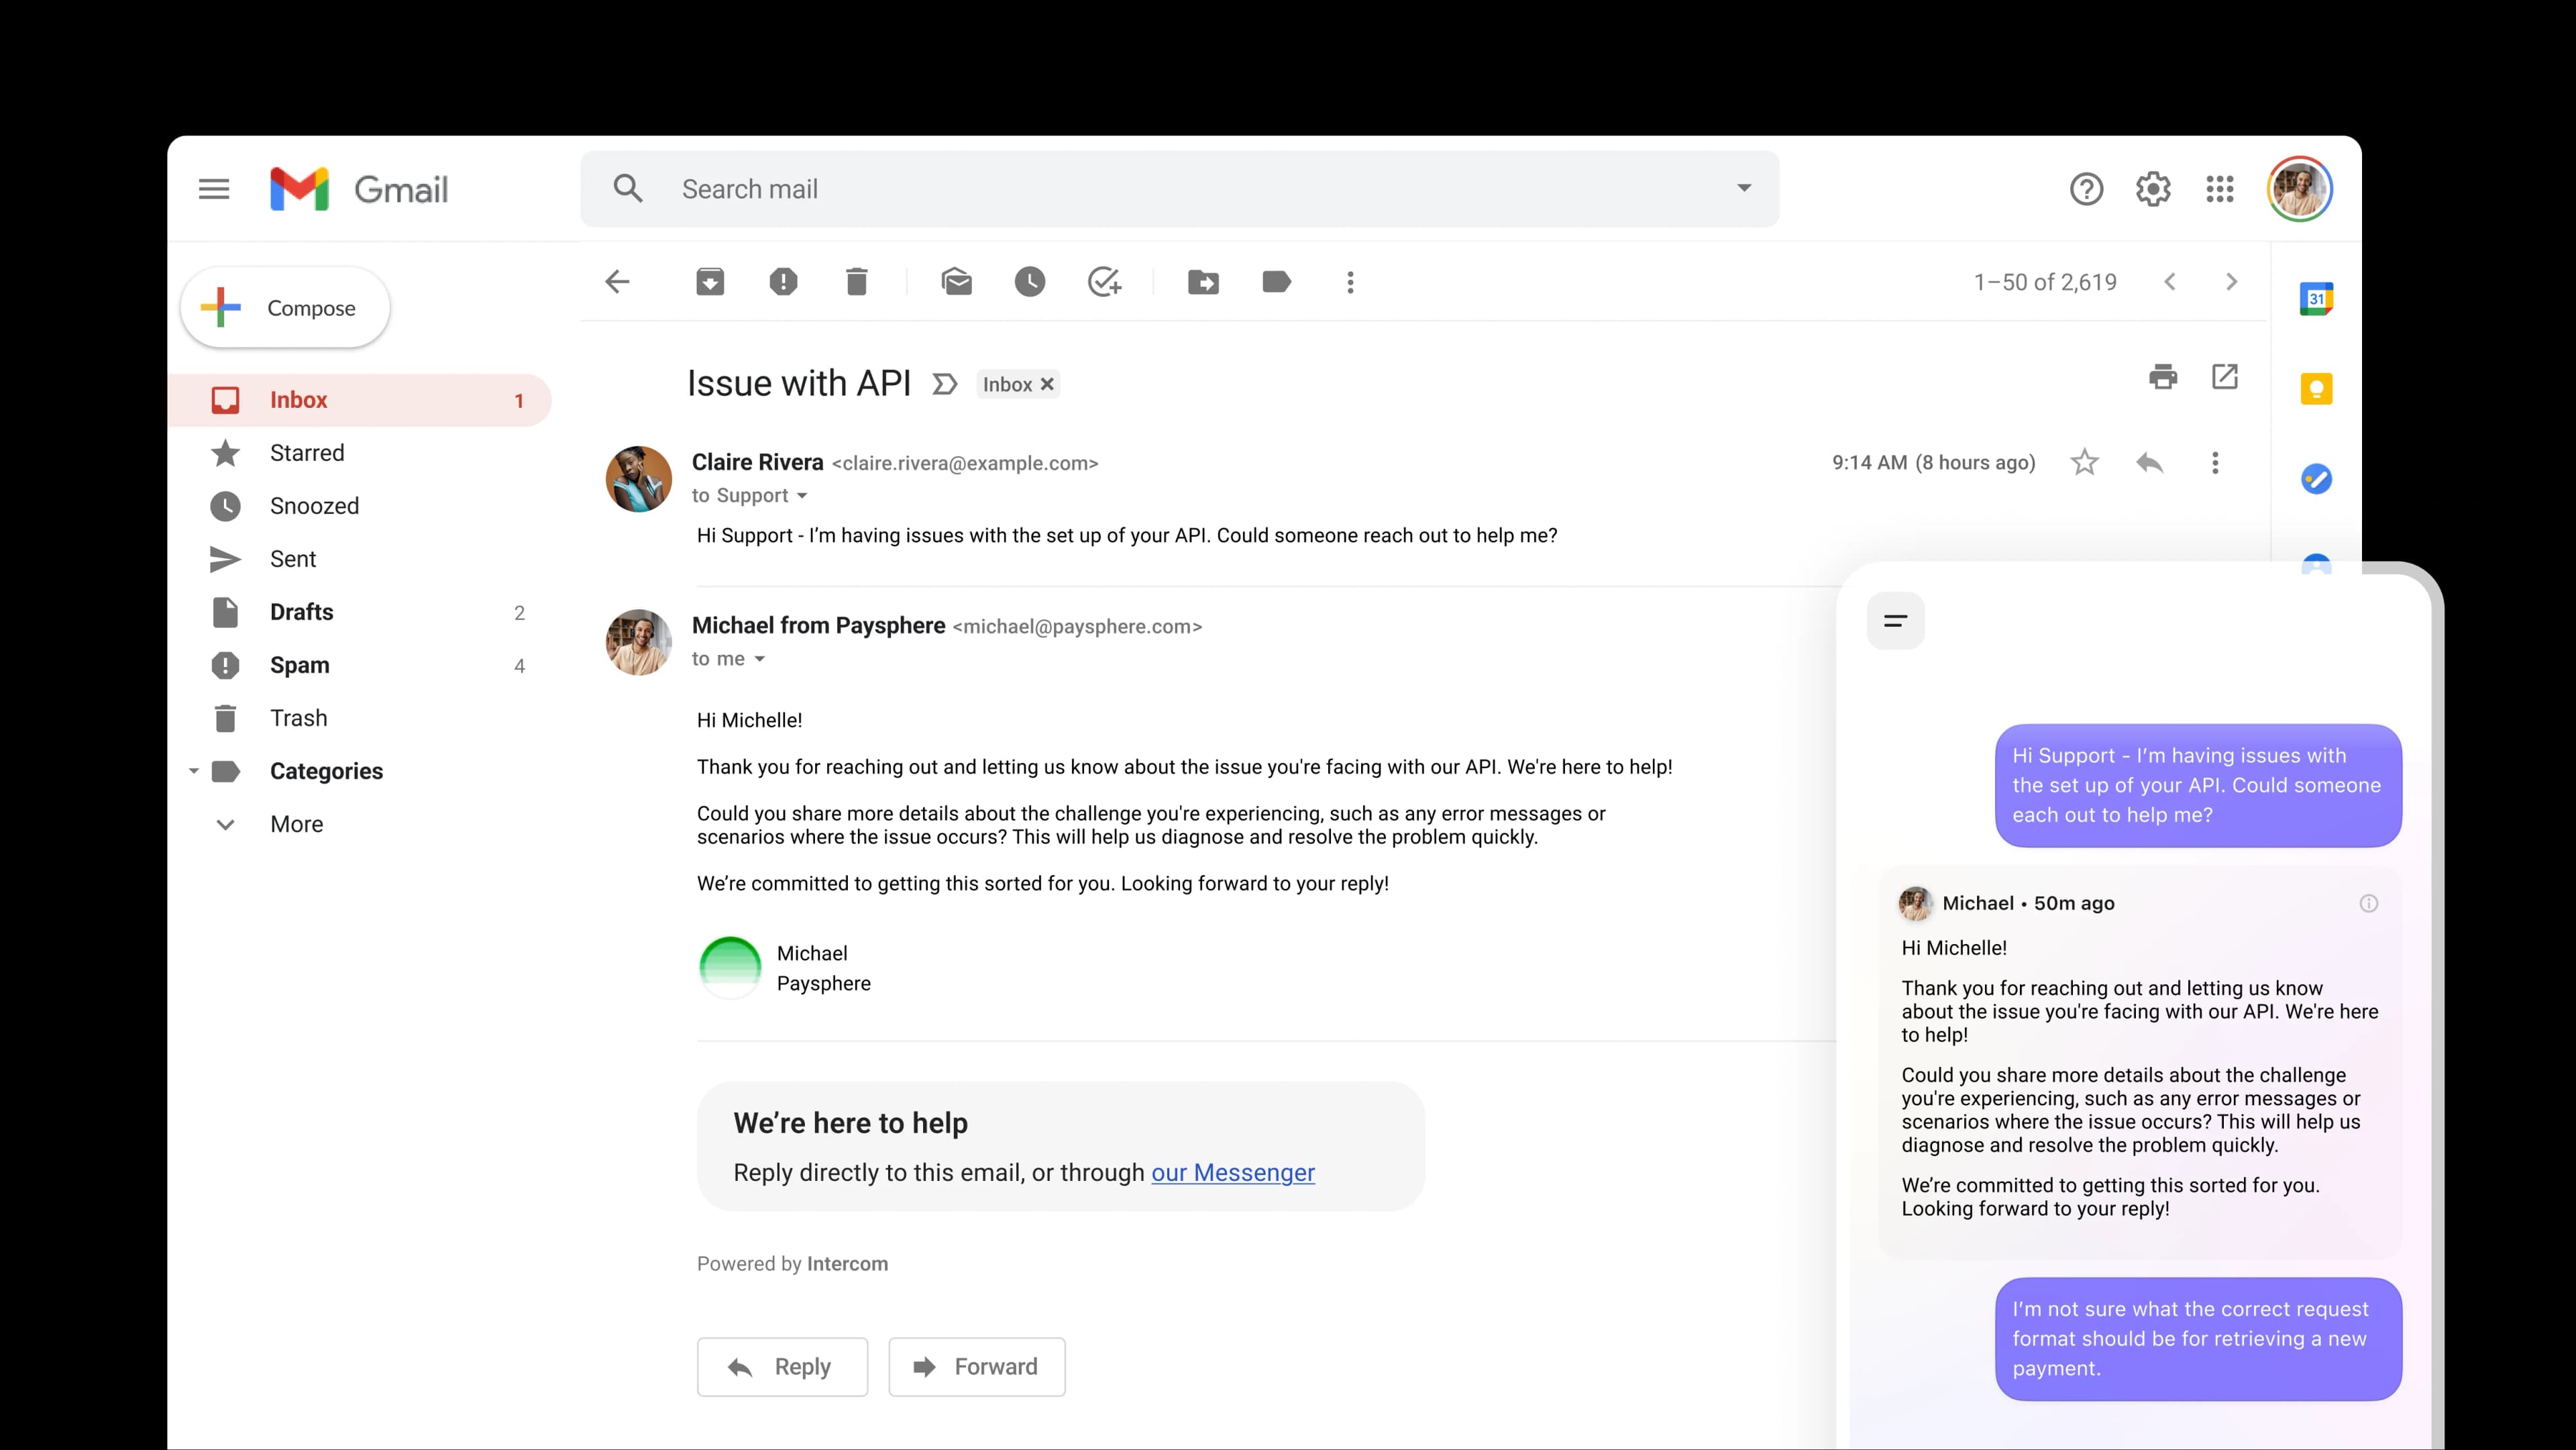This screenshot has height=1450, width=2576.
Task: Expand recipient details under Claire Rivera
Action: [x=802, y=496]
